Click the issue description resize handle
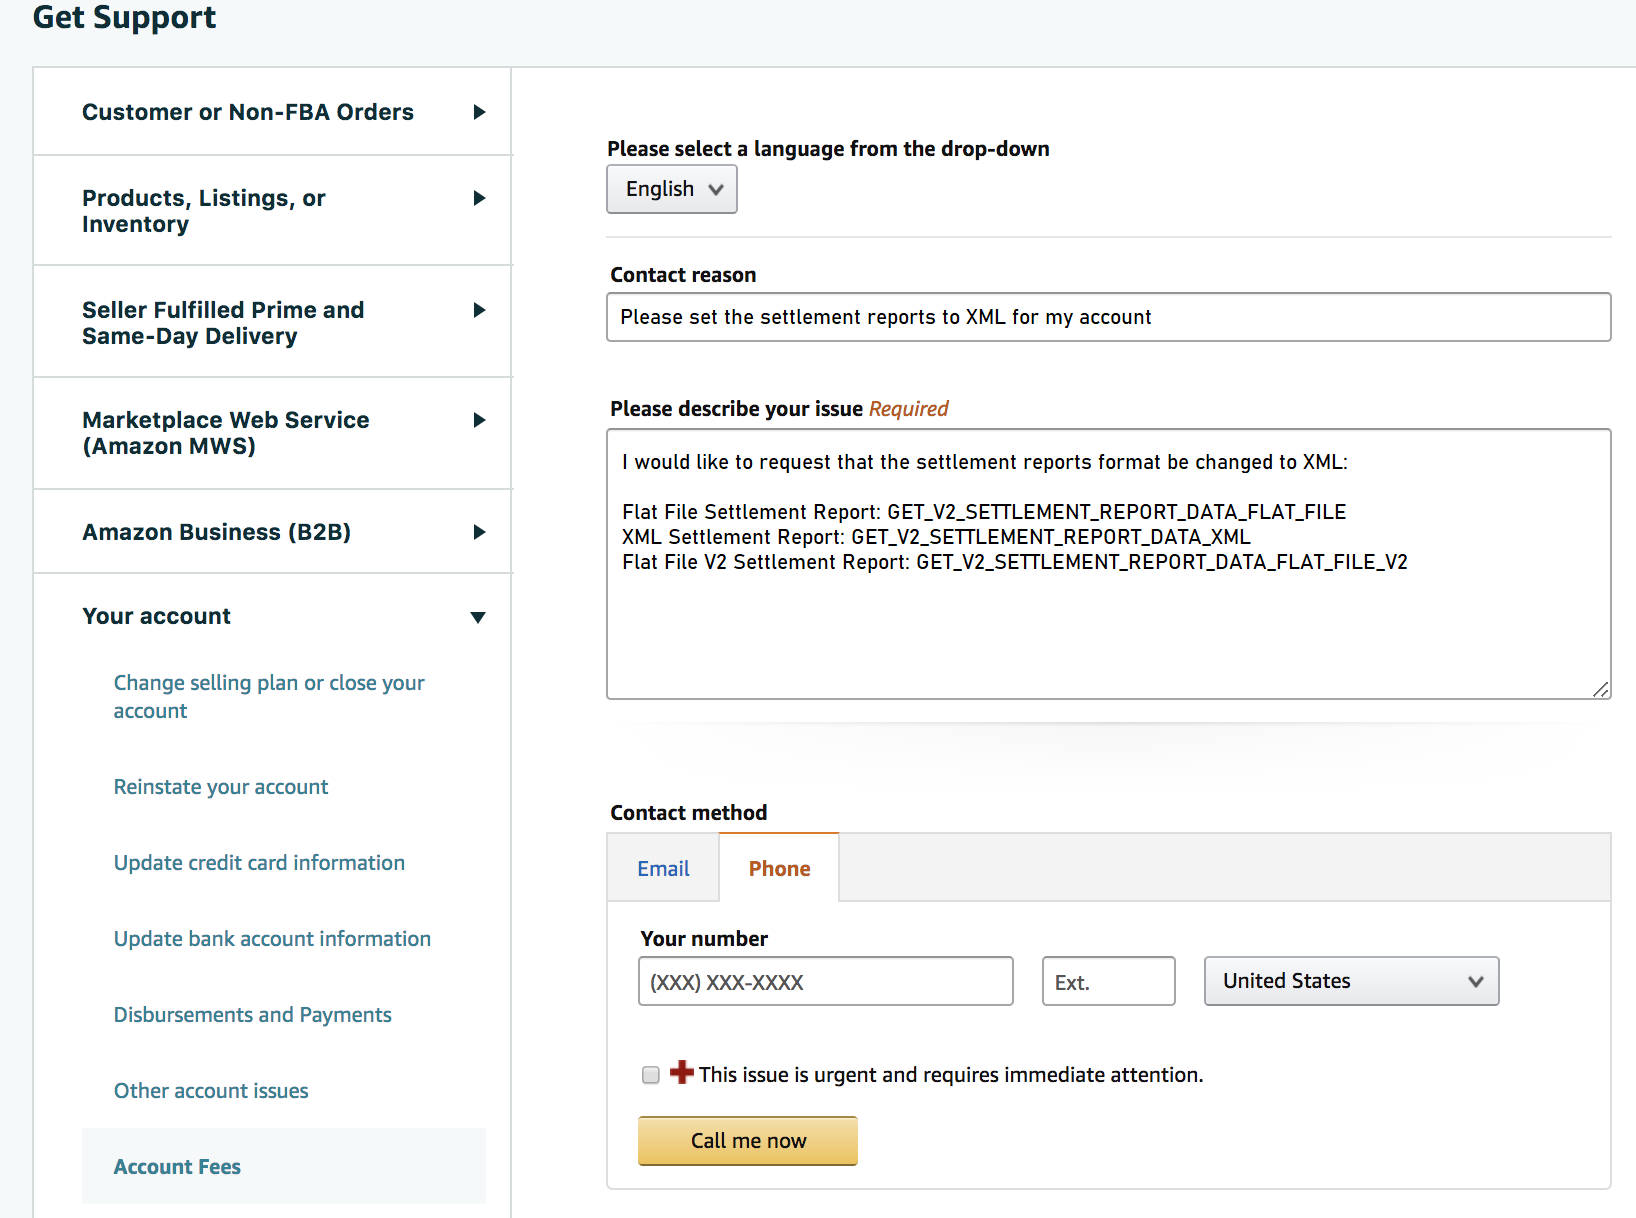Viewport: 1636px width, 1218px height. 1600,689
